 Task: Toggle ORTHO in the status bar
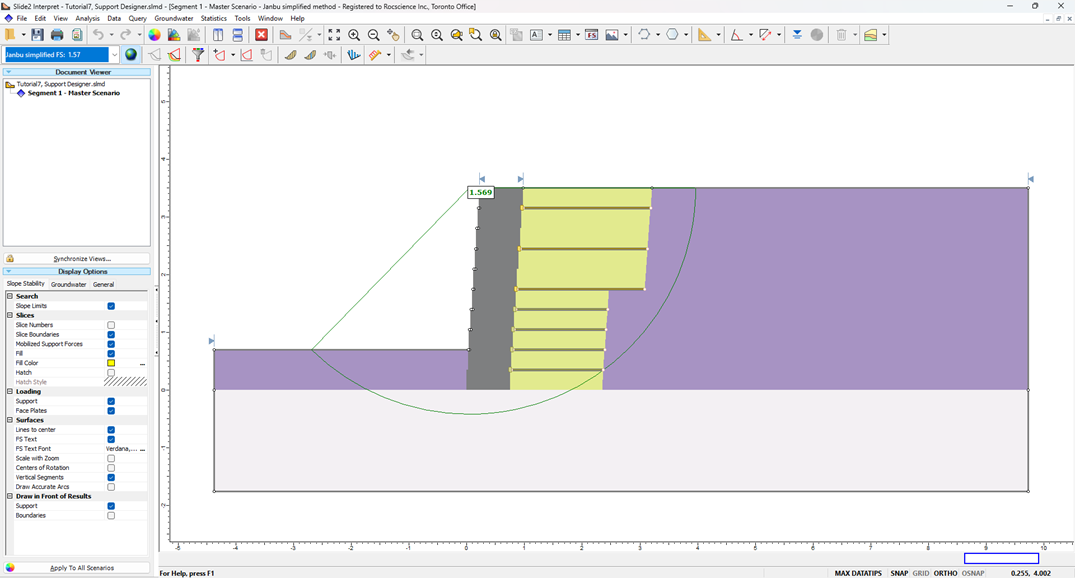coord(945,573)
